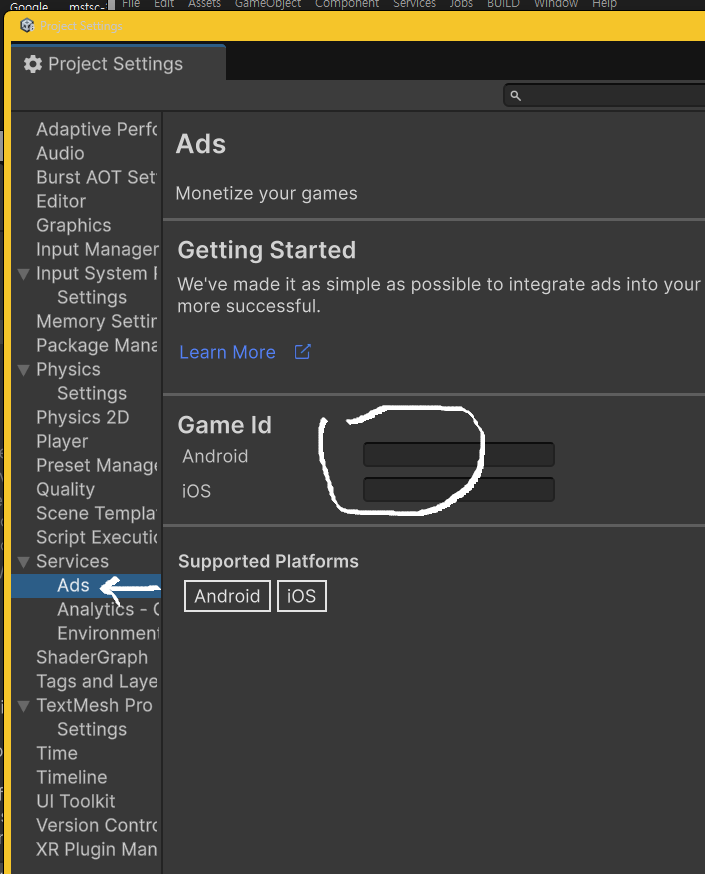Collapse the TextMesh Pro group arrow
Image resolution: width=705 pixels, height=874 pixels.
point(23,706)
